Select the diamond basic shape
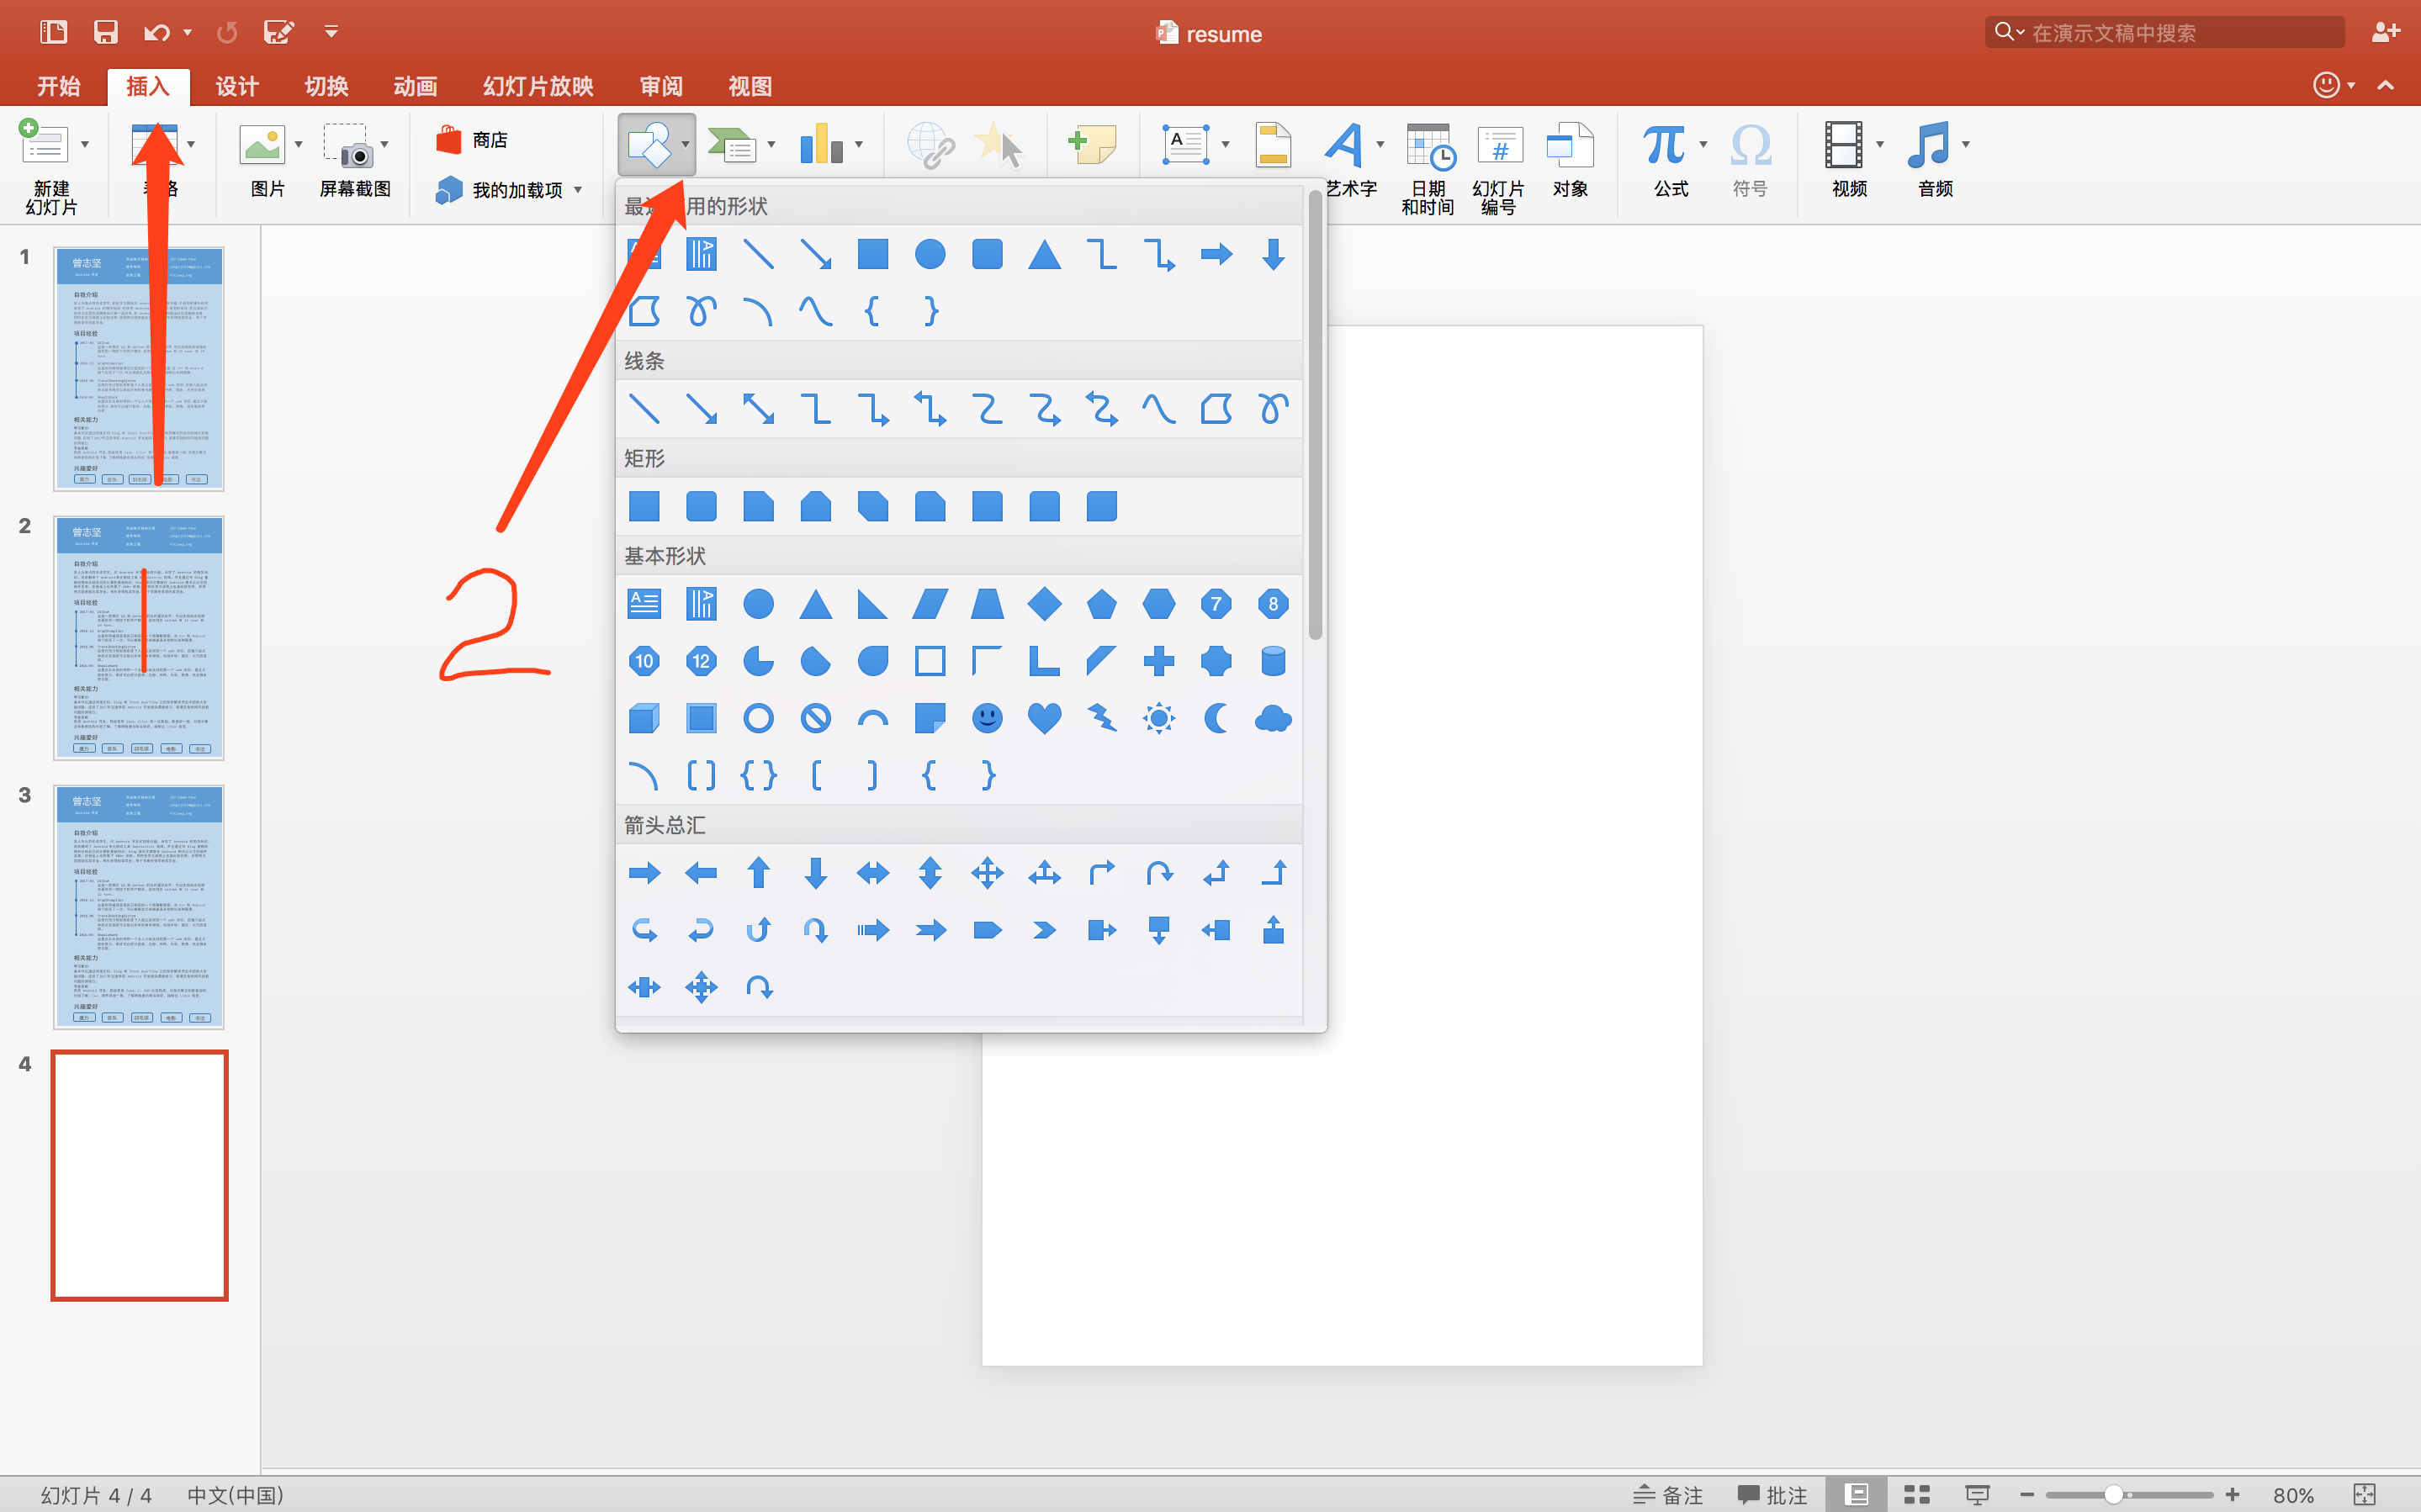 point(1044,604)
